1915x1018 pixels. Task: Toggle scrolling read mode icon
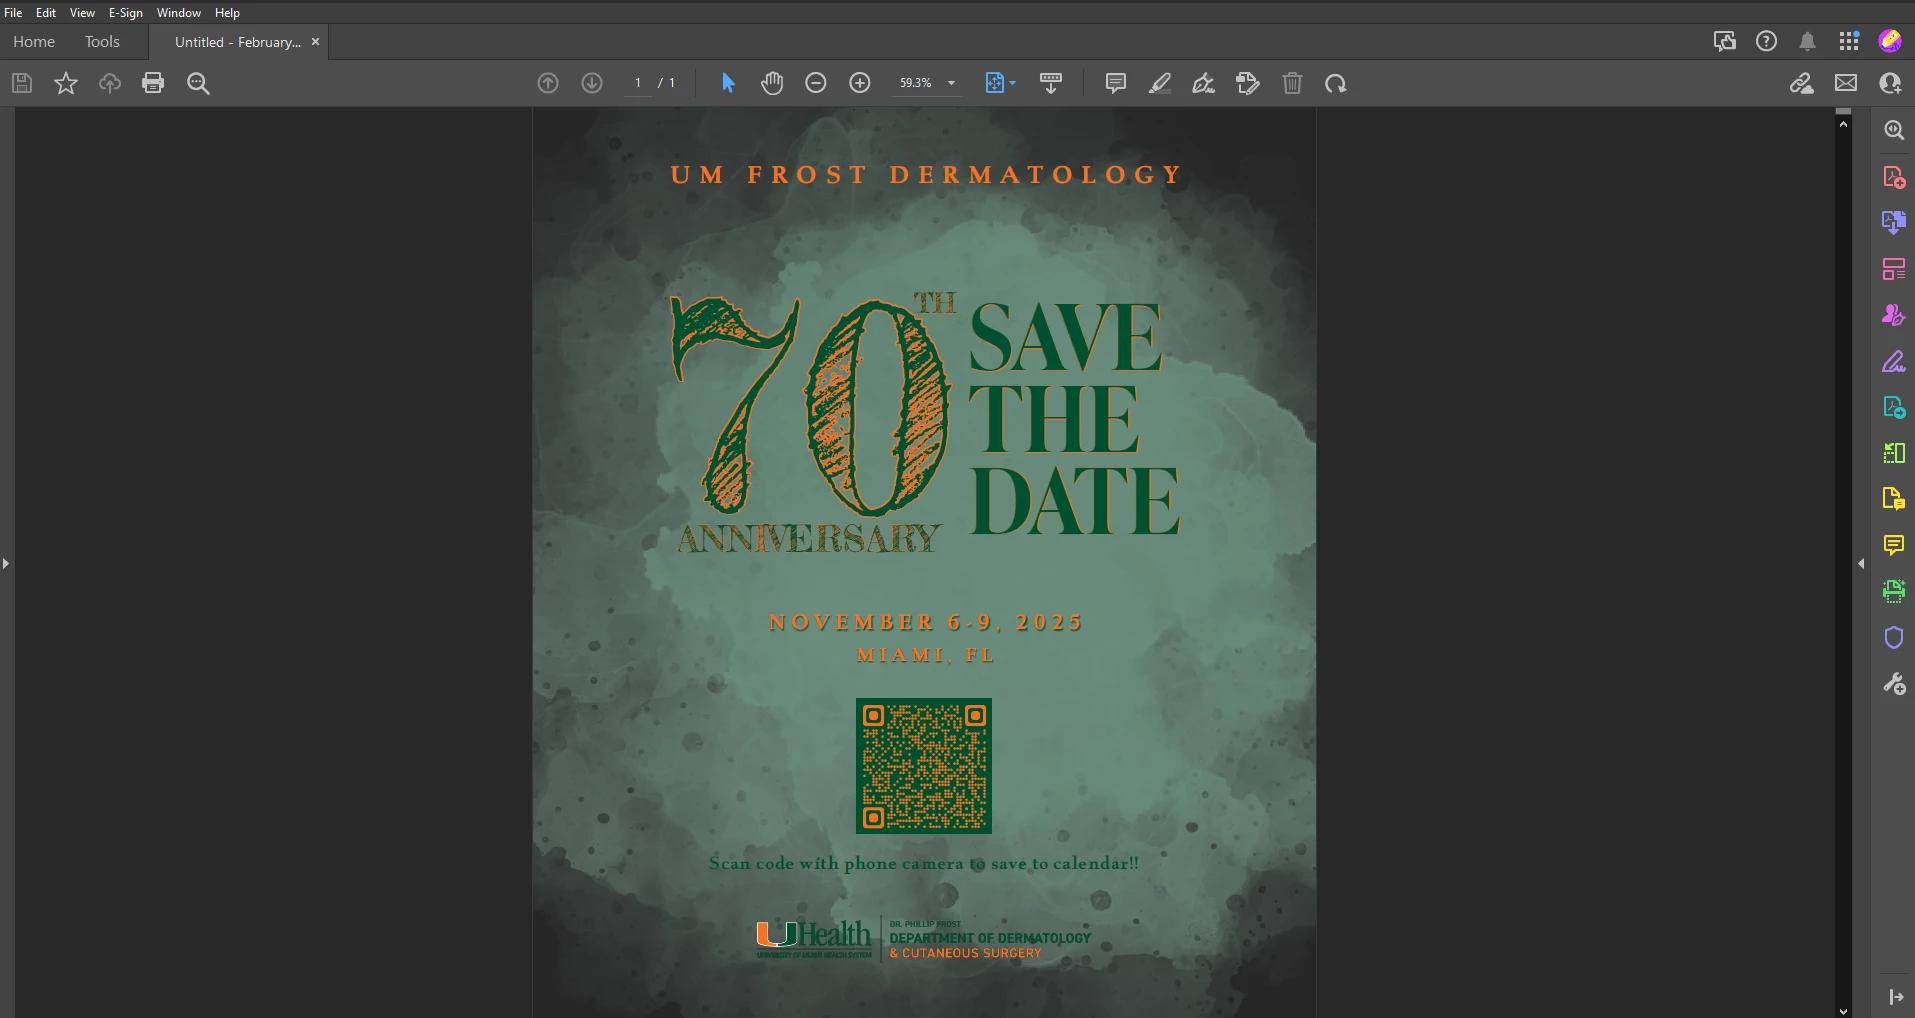(x=1051, y=83)
